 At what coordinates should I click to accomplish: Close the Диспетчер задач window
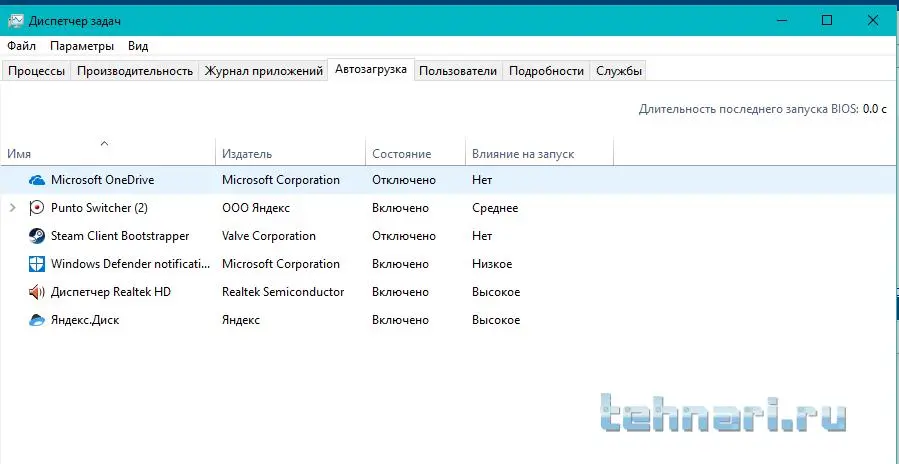[873, 21]
